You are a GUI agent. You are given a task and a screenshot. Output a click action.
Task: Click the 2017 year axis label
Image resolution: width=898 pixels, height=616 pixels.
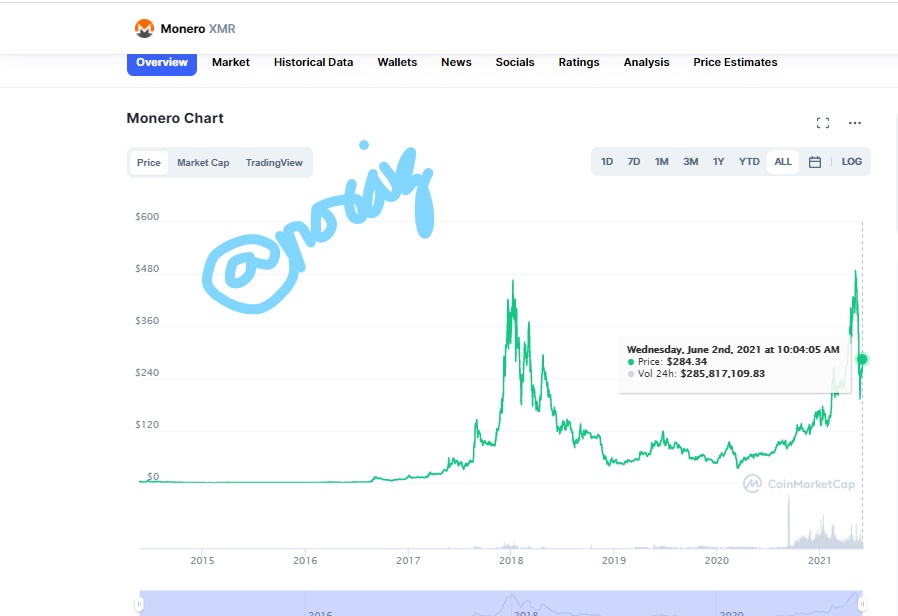click(408, 560)
